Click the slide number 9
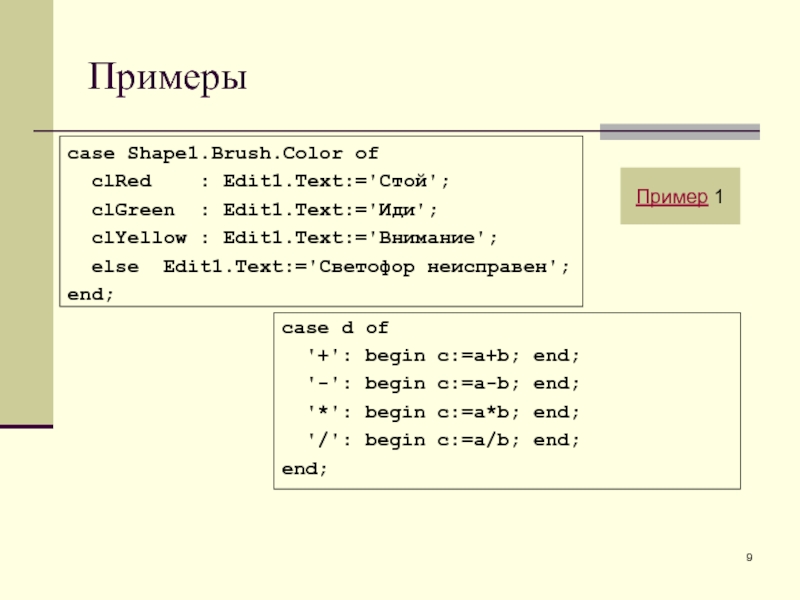Viewport: 800px width, 600px height. [749, 557]
